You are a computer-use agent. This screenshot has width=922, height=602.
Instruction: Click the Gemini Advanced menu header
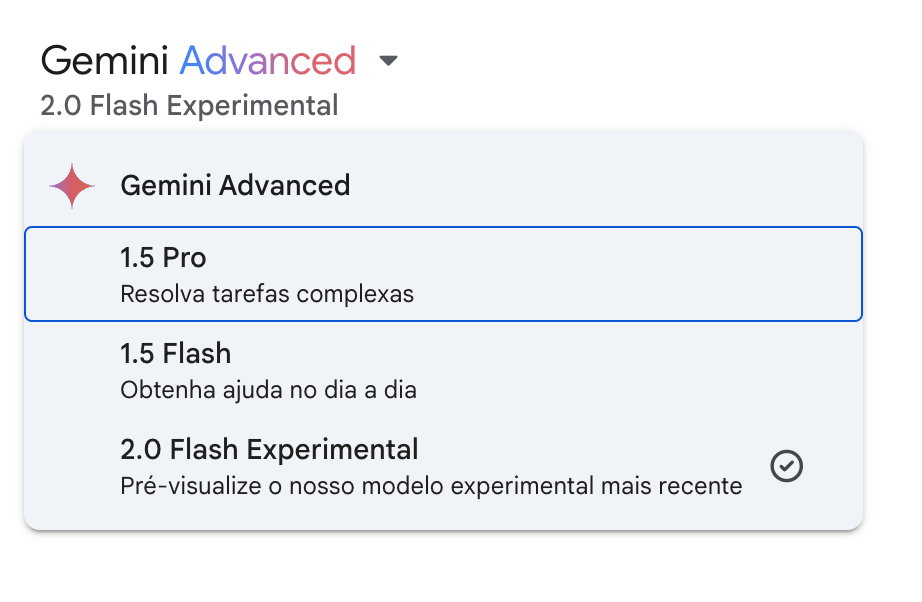235,186
